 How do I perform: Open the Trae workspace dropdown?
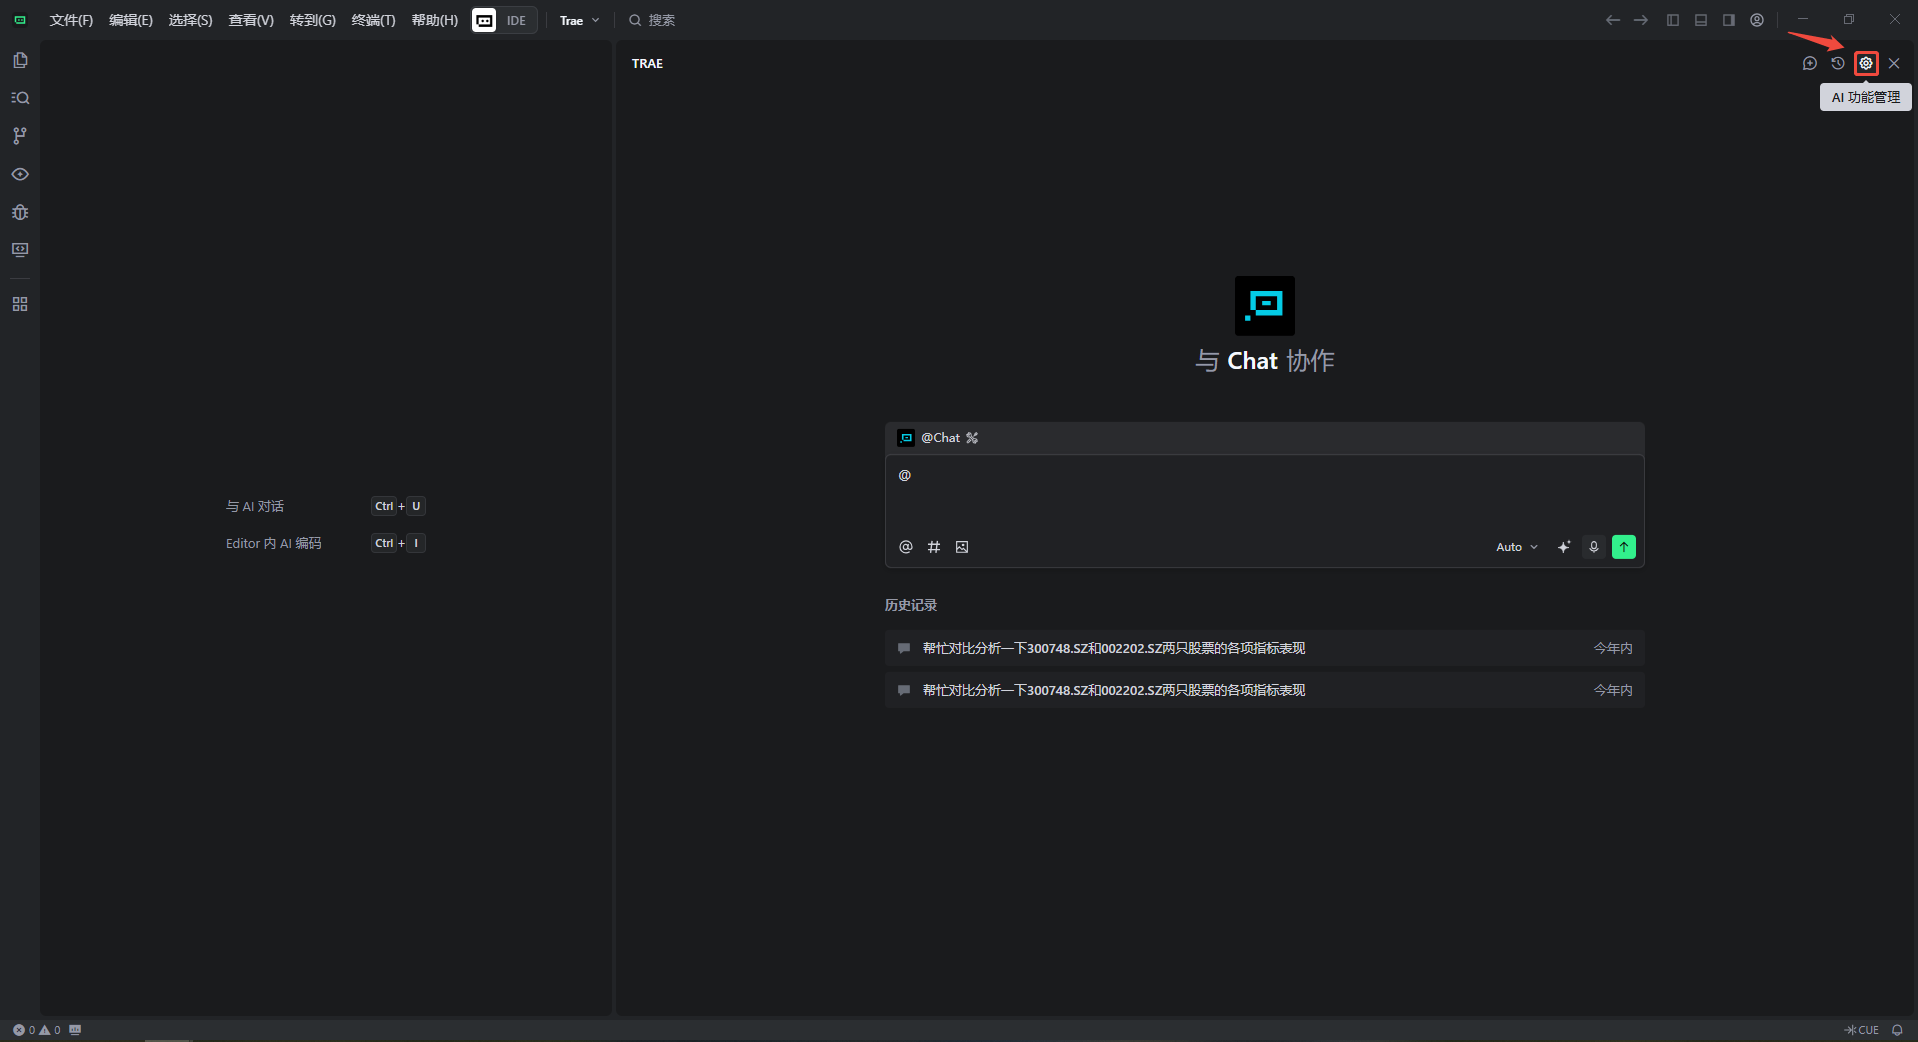click(579, 20)
